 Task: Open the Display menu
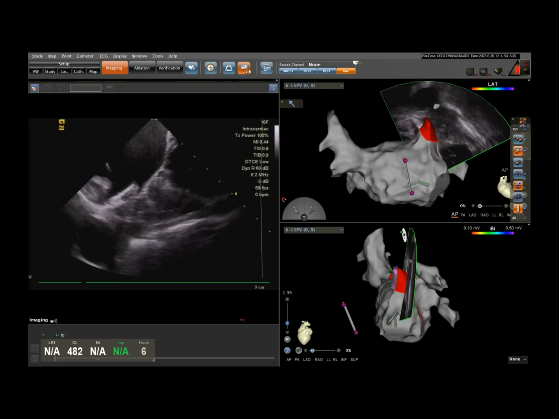[120, 56]
